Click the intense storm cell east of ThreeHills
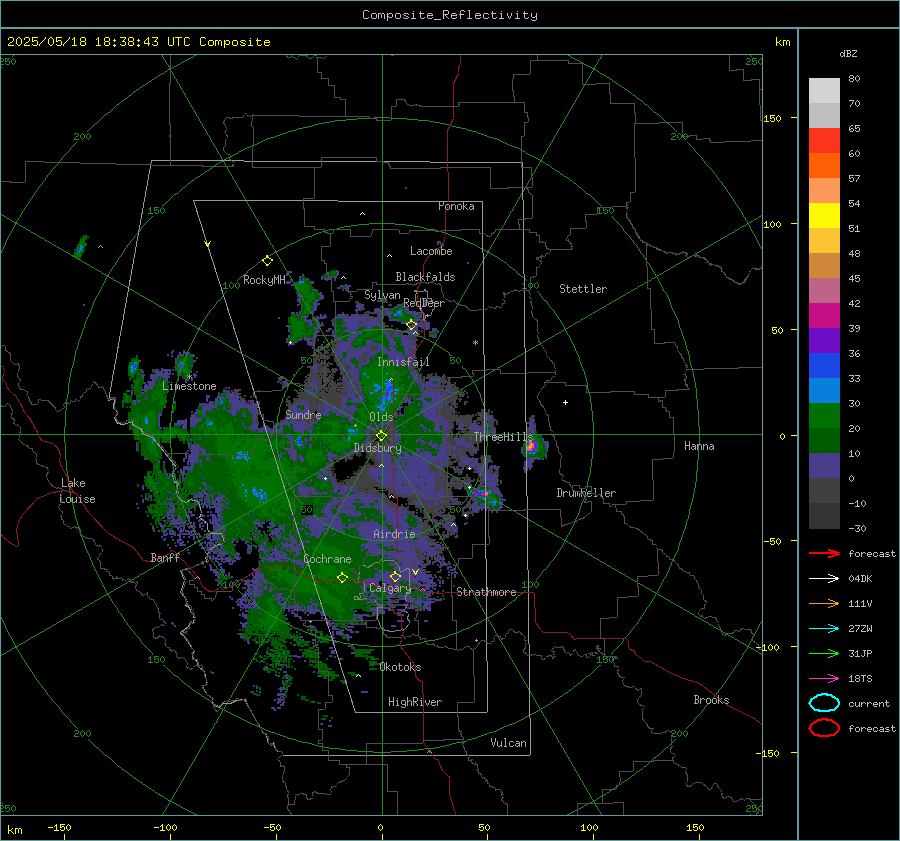This screenshot has height=841, width=900. click(532, 445)
